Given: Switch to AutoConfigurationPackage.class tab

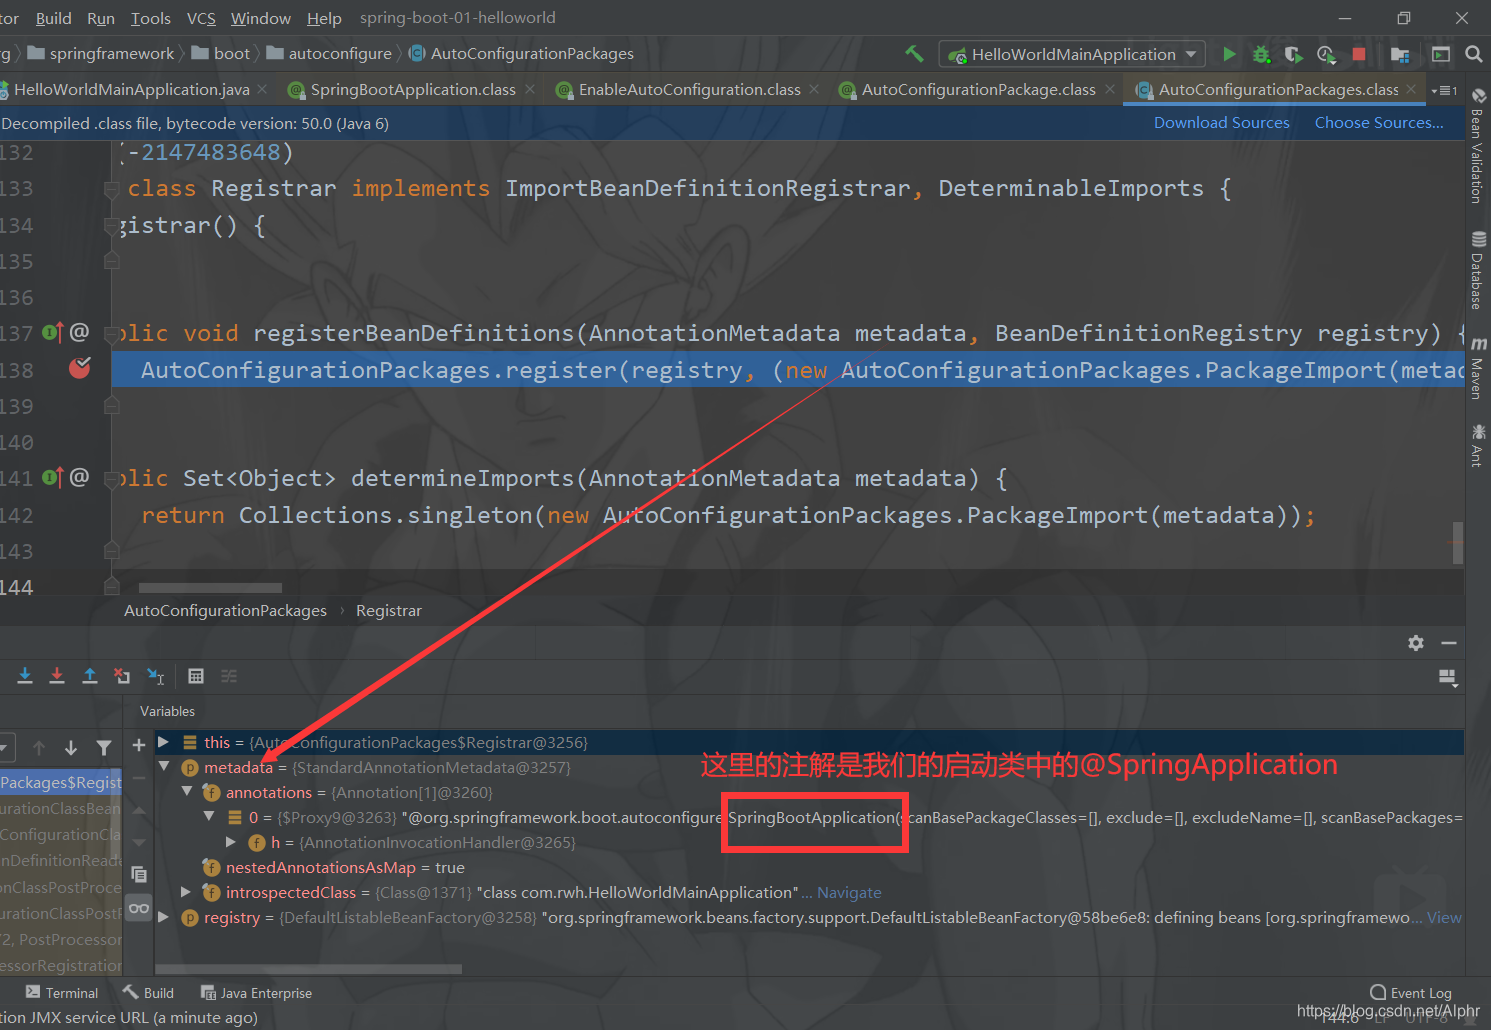Looking at the screenshot, I should pos(978,90).
